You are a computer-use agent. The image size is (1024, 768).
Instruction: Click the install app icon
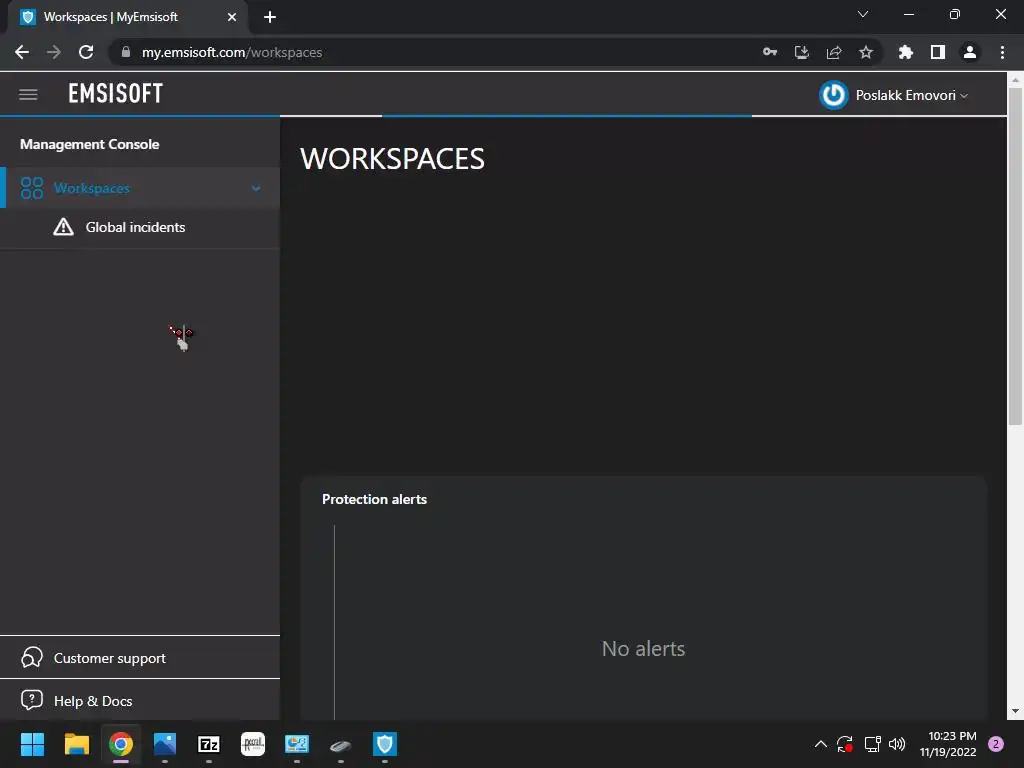(802, 52)
